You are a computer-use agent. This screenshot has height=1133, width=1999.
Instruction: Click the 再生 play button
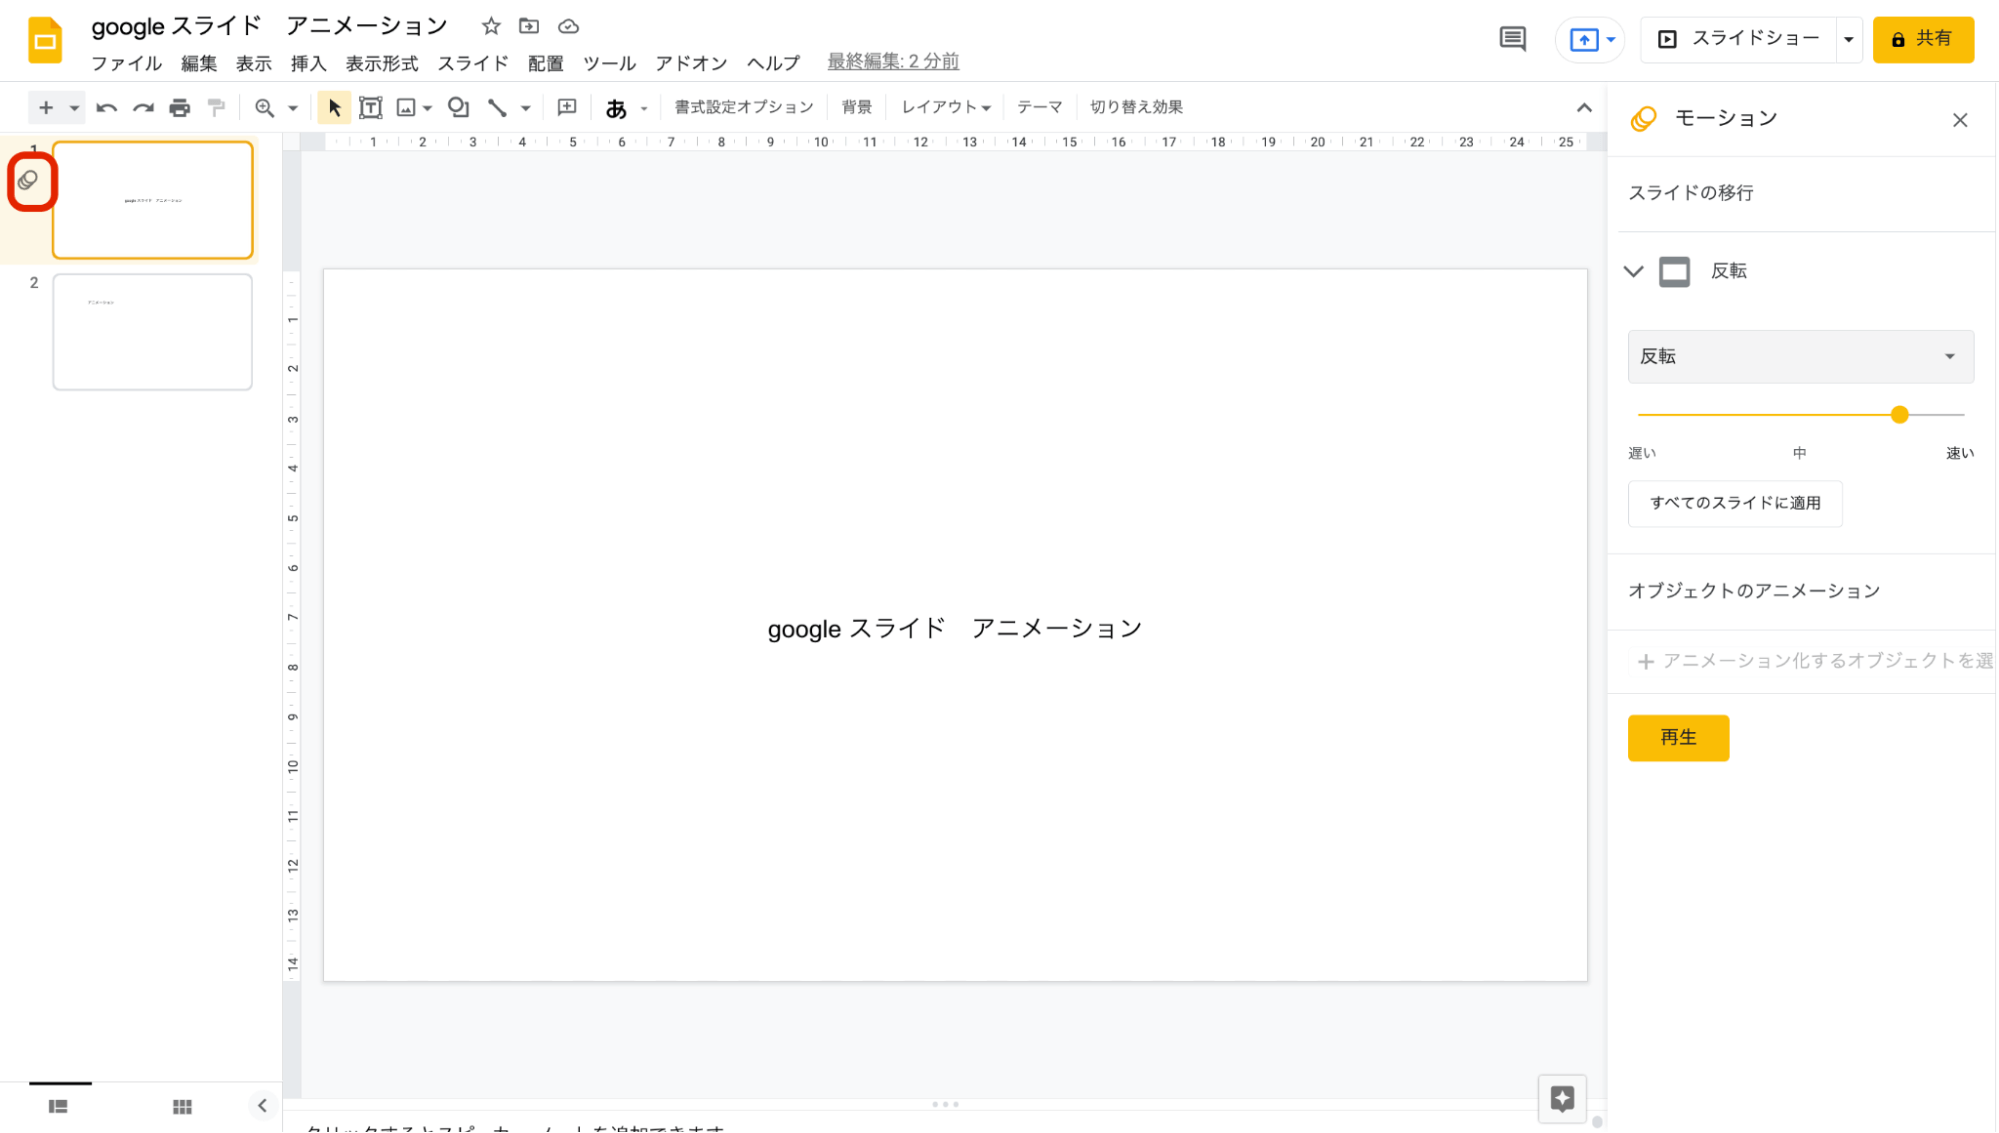1678,738
